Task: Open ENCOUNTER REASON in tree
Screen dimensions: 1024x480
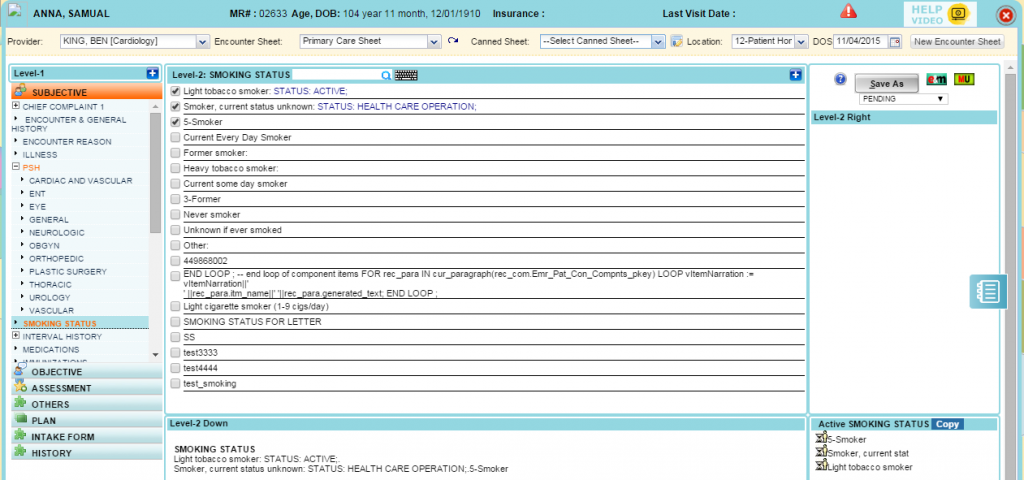Action: pos(67,142)
